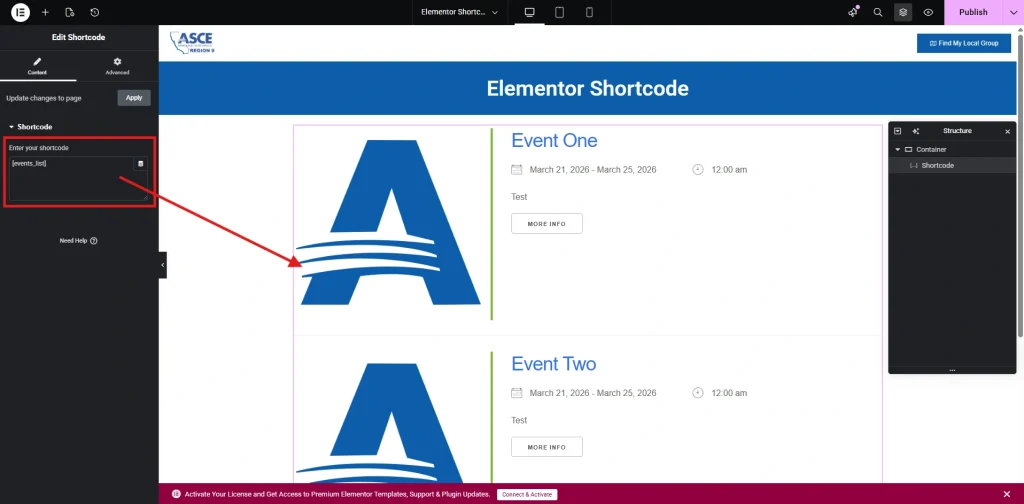Switch to the Advanced tab
The width and height of the screenshot is (1024, 504).
117,66
